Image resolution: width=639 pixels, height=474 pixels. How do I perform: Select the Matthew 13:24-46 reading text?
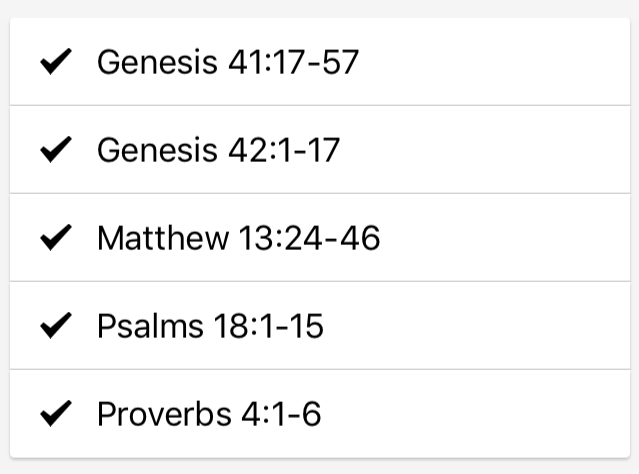(239, 238)
